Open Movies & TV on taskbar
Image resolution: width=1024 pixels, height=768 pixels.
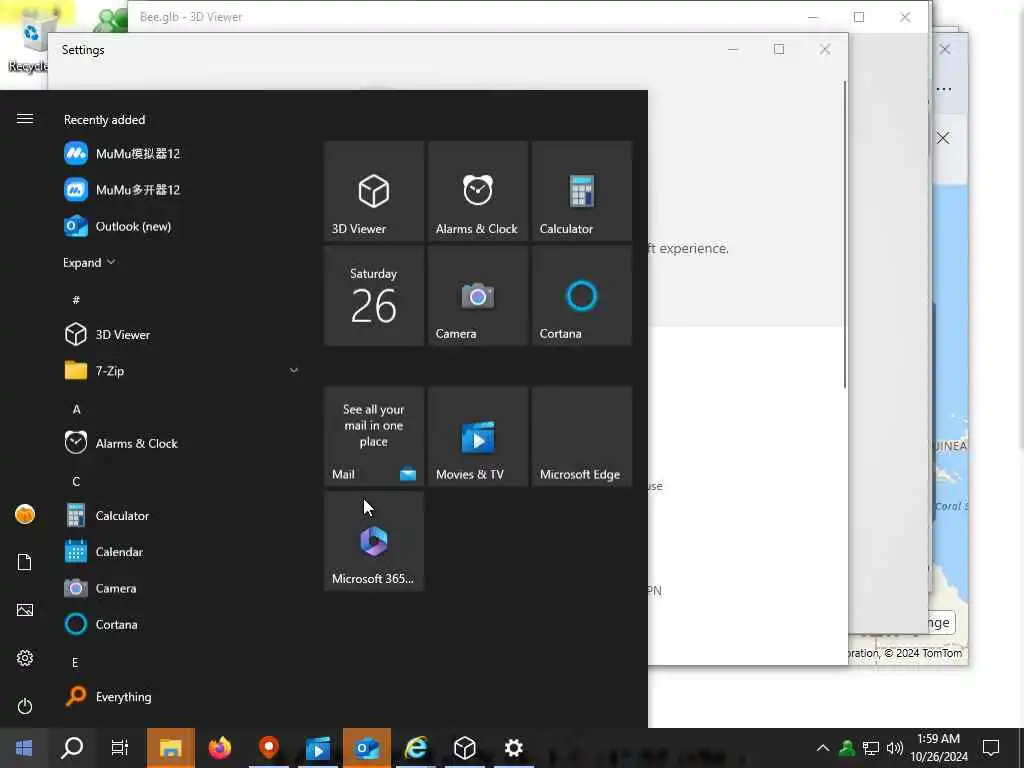click(317, 748)
